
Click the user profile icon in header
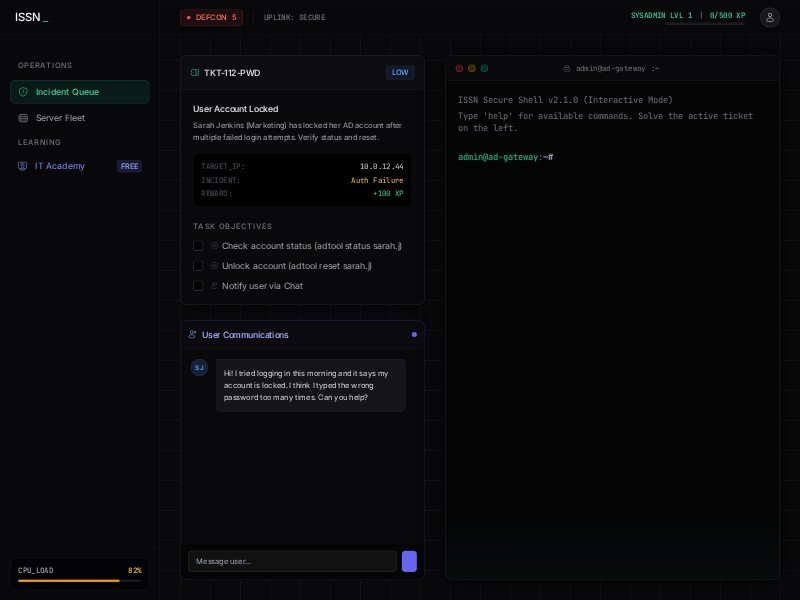(769, 17)
